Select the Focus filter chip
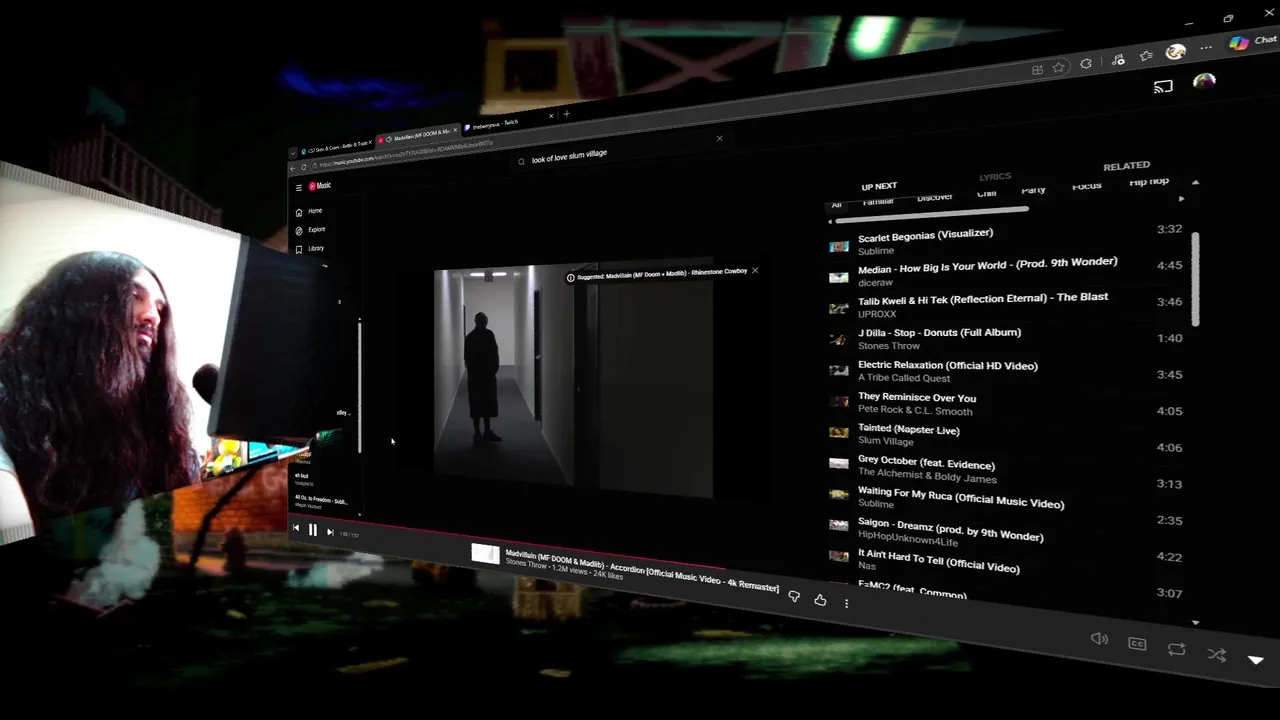 (x=1086, y=185)
